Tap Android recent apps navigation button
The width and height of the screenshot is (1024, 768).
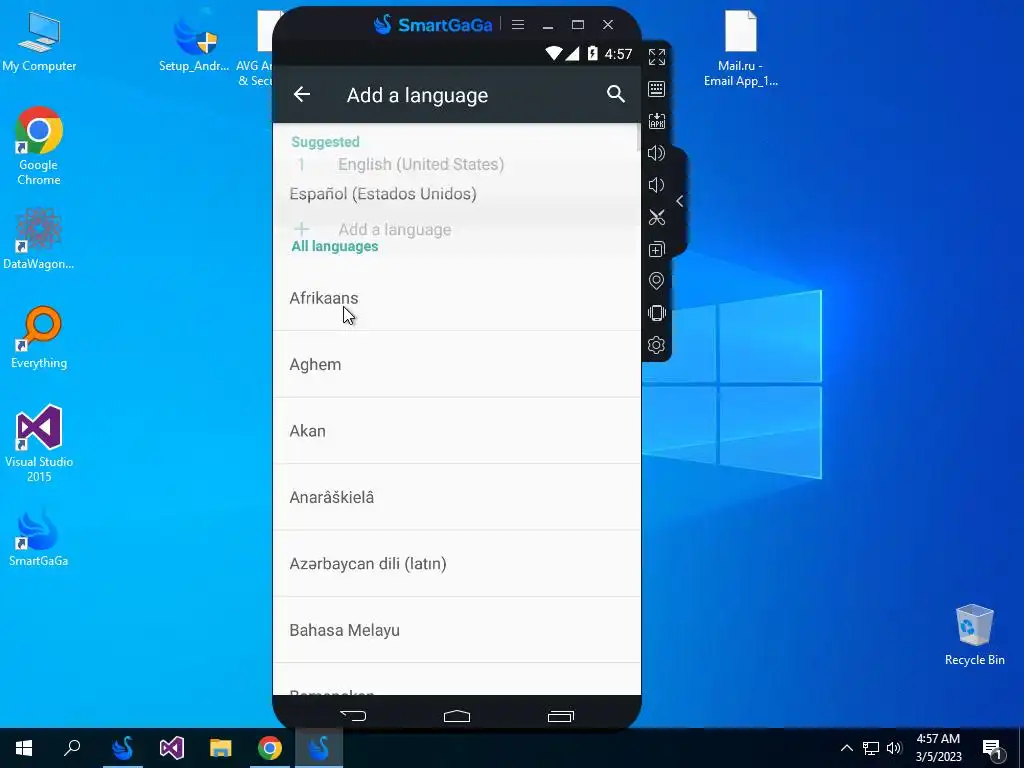pyautogui.click(x=560, y=716)
